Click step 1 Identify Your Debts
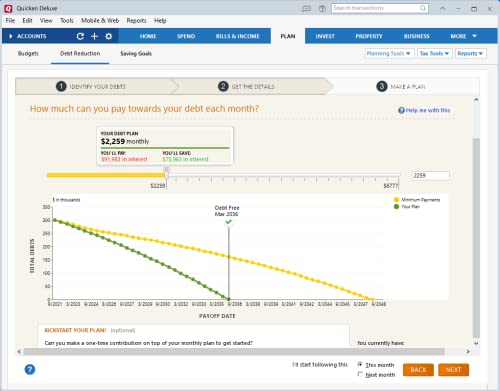This screenshot has width=500, height=391. (x=91, y=87)
